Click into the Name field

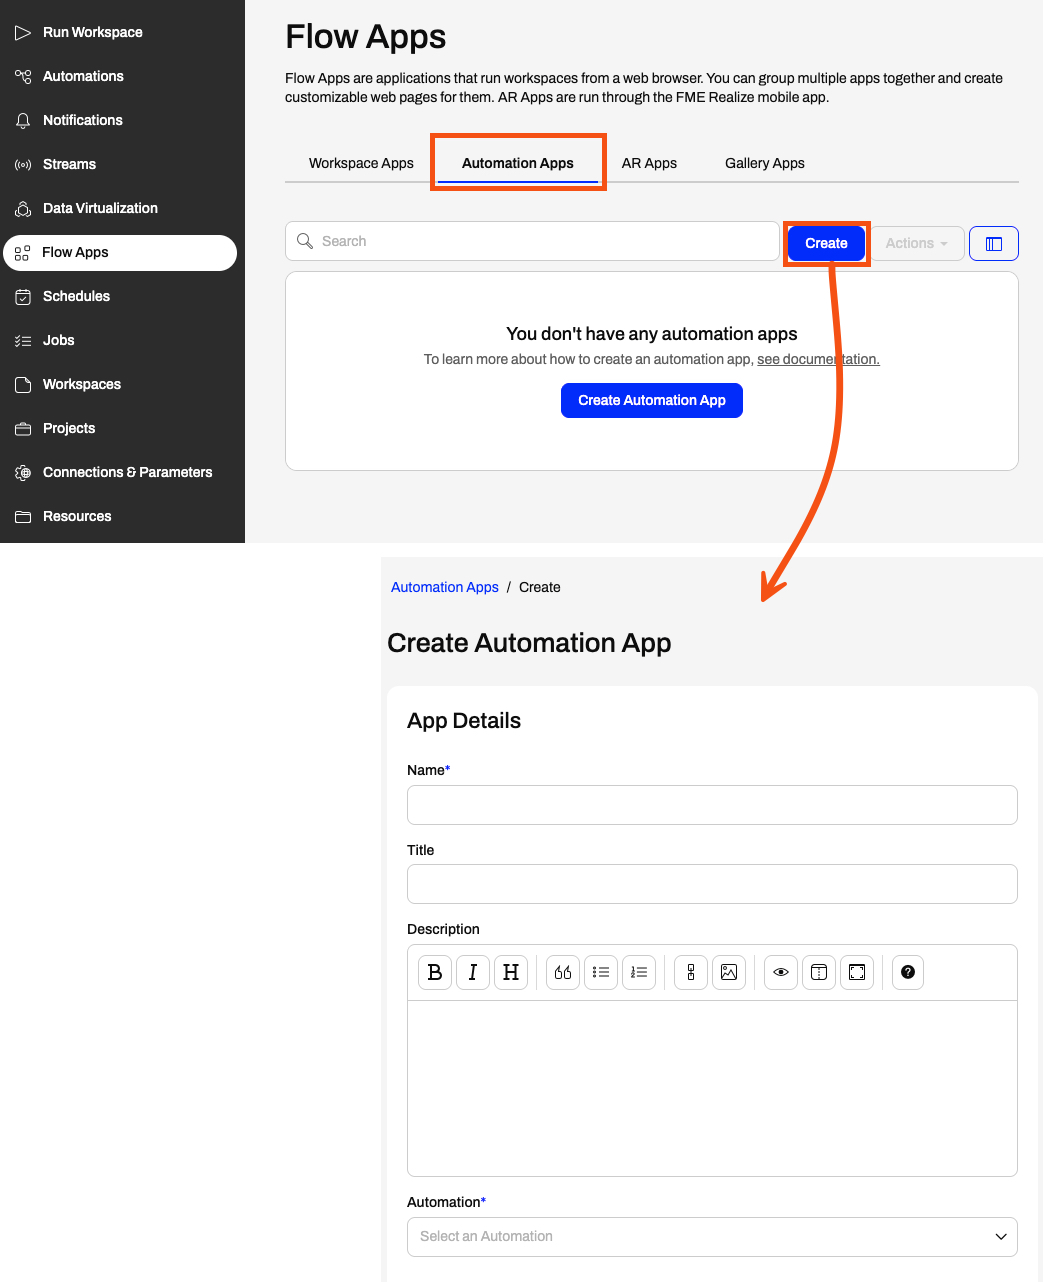coord(712,805)
